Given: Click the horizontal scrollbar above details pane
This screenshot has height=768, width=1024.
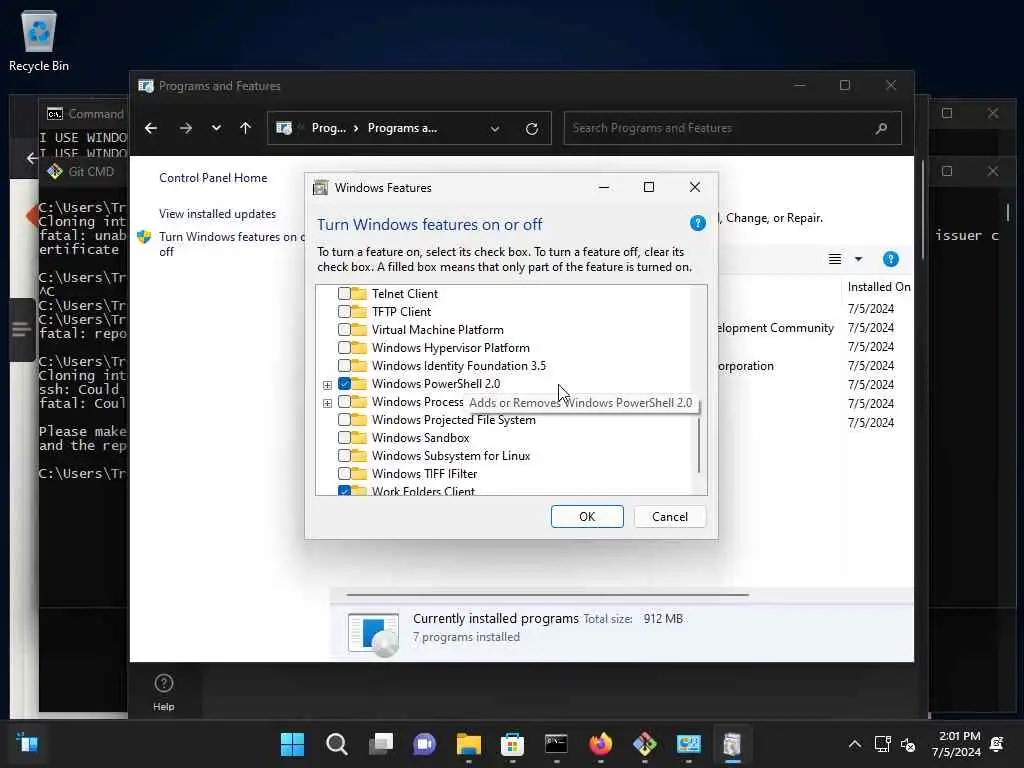Looking at the screenshot, I should (x=547, y=595).
